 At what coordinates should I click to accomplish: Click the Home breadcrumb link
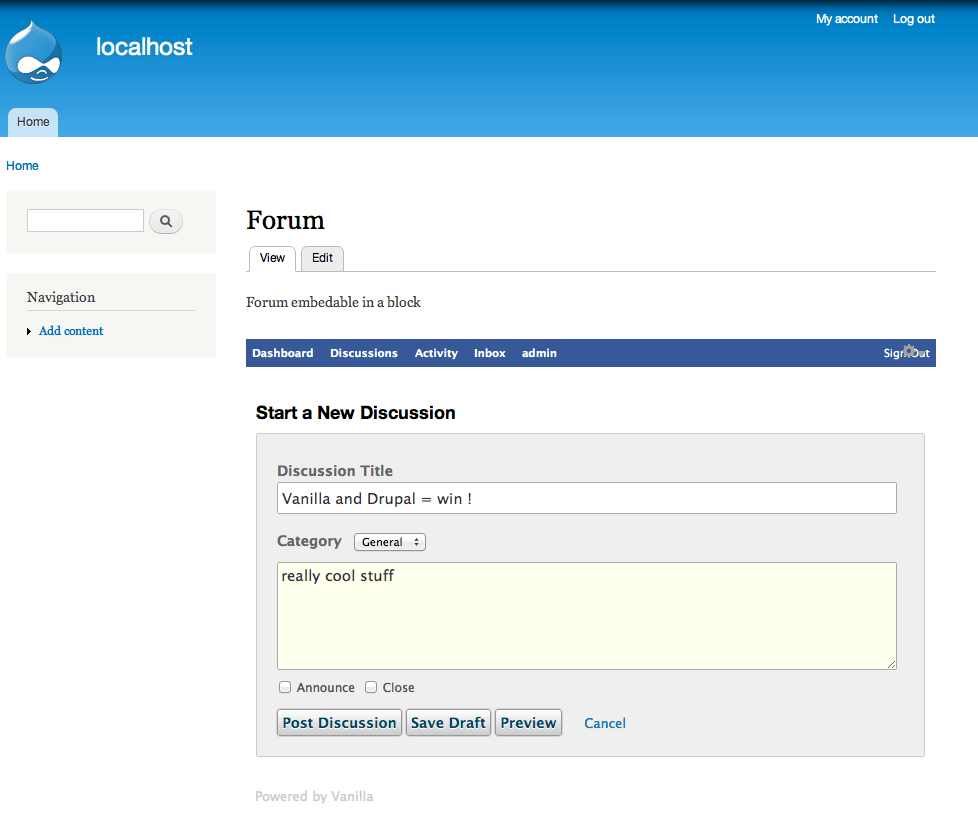(x=22, y=166)
